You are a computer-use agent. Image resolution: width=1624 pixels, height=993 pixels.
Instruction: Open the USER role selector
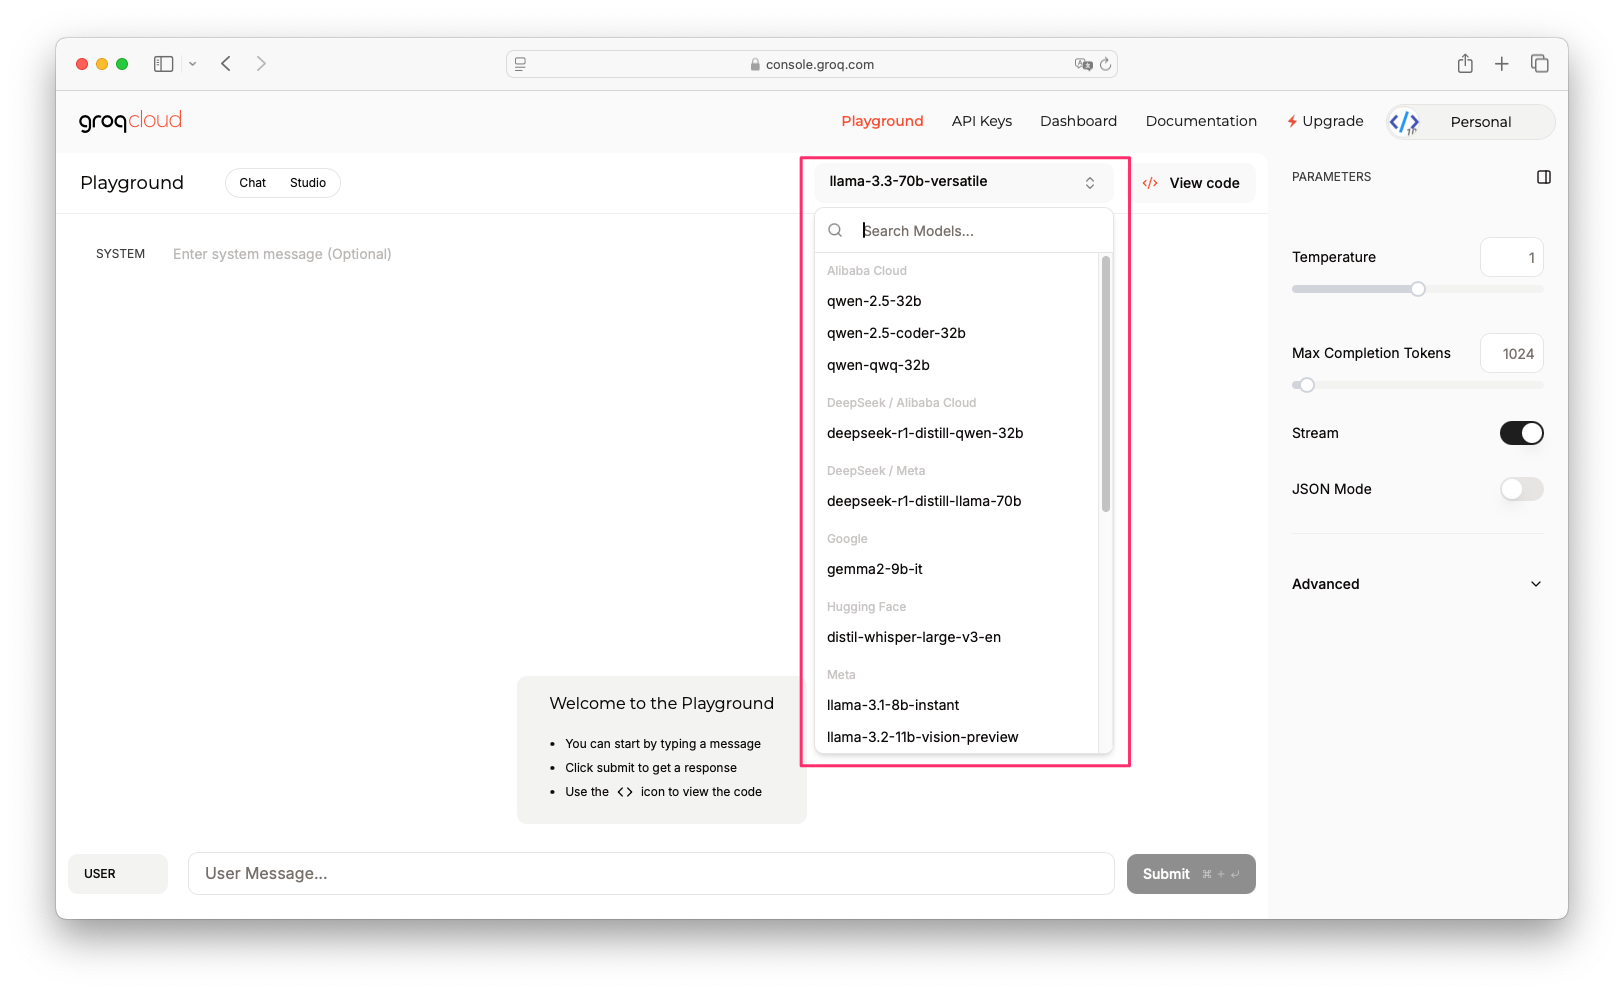pyautogui.click(x=118, y=874)
